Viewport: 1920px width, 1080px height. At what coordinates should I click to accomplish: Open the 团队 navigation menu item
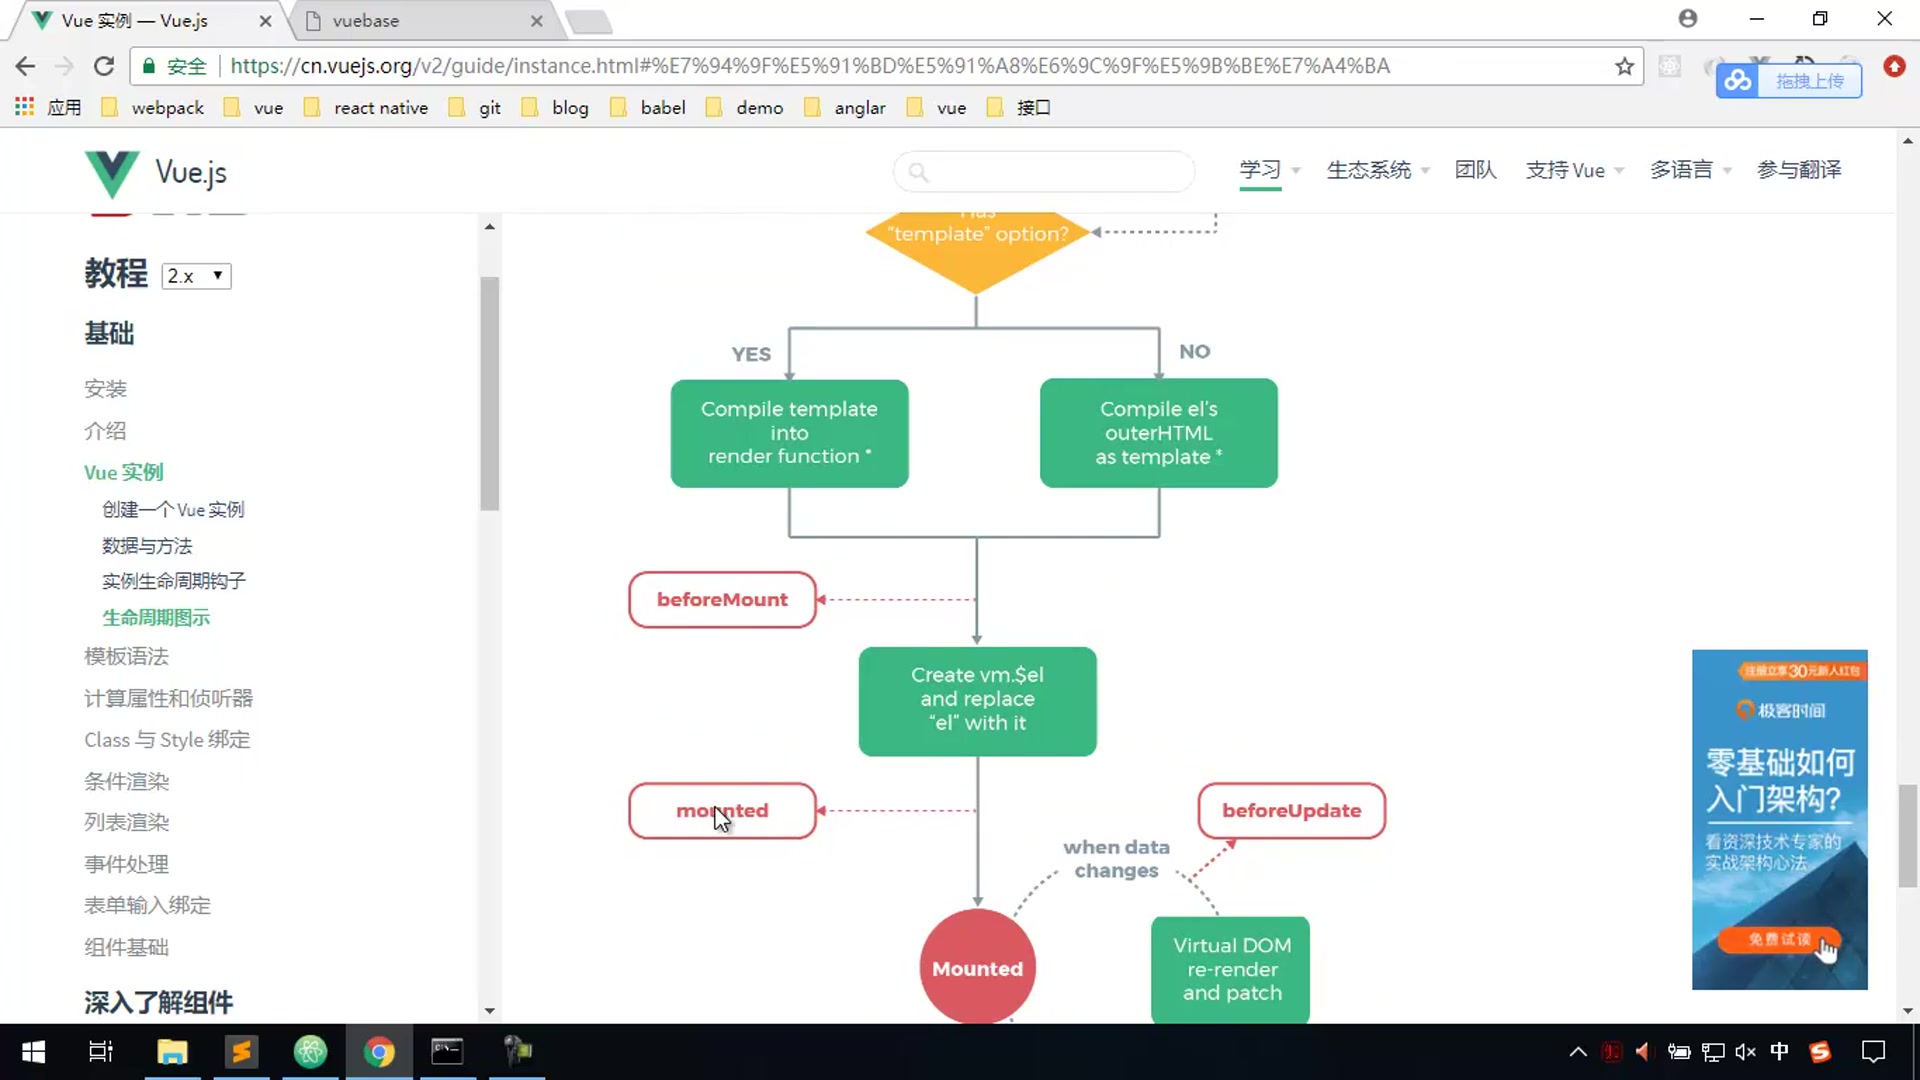[1475, 170]
